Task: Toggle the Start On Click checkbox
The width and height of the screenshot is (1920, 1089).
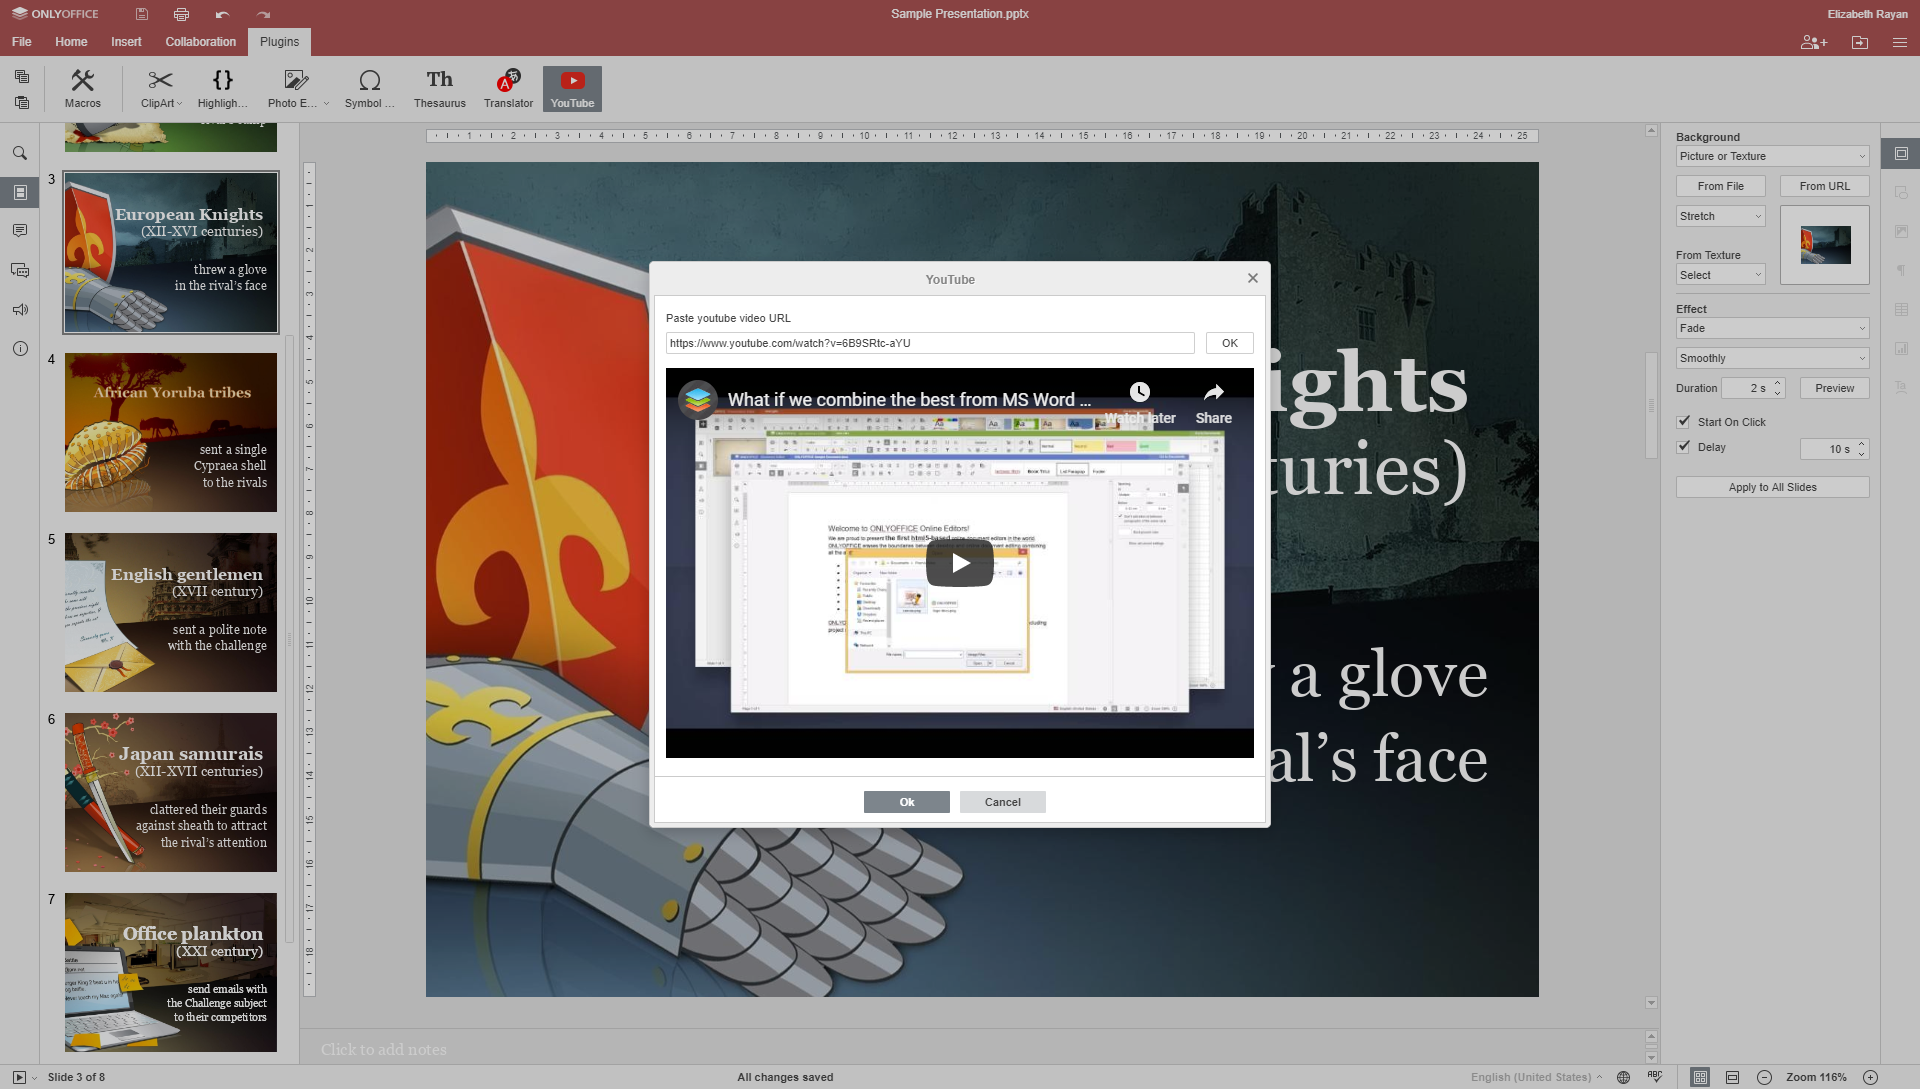Action: pos(1683,421)
